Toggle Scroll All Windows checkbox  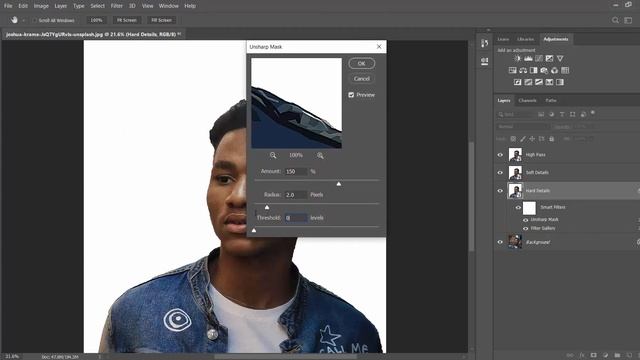point(34,20)
